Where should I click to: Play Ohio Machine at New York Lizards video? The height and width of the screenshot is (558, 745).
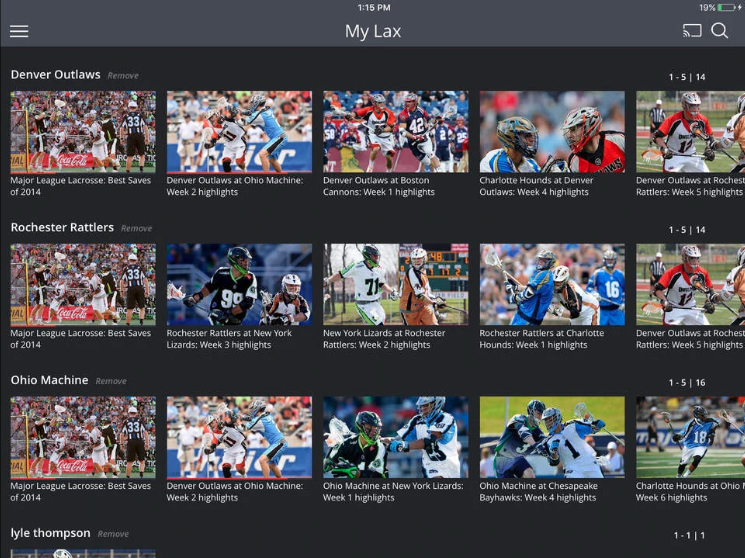[x=395, y=437]
